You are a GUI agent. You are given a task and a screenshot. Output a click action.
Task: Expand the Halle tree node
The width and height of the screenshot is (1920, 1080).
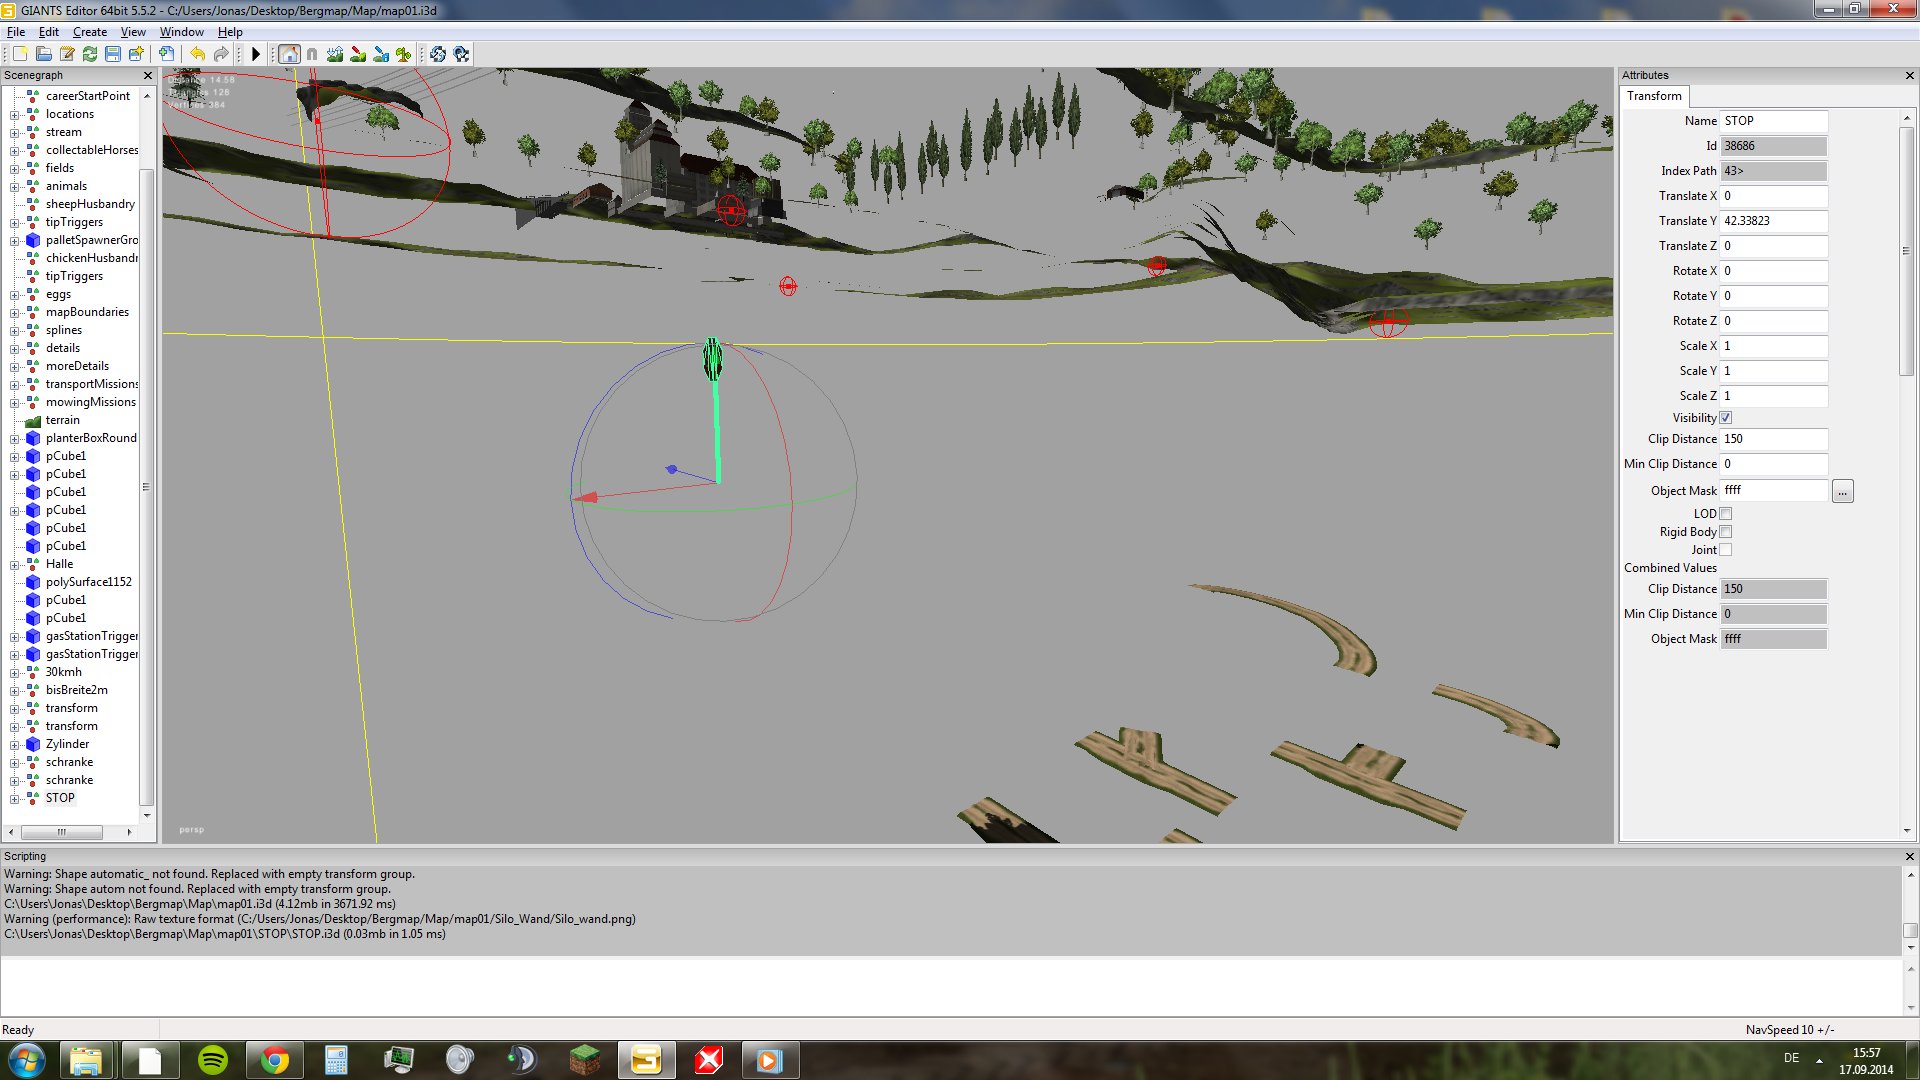coord(14,565)
